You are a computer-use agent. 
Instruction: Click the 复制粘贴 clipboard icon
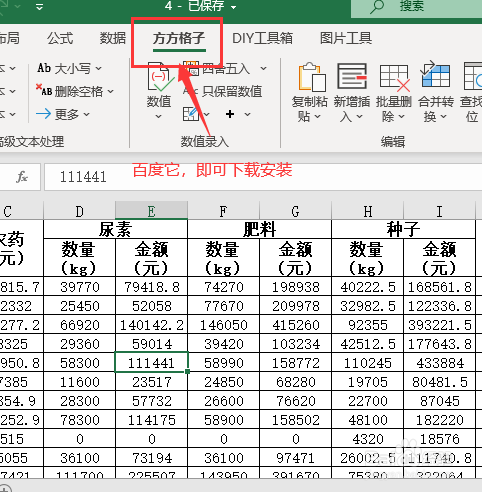[312, 77]
